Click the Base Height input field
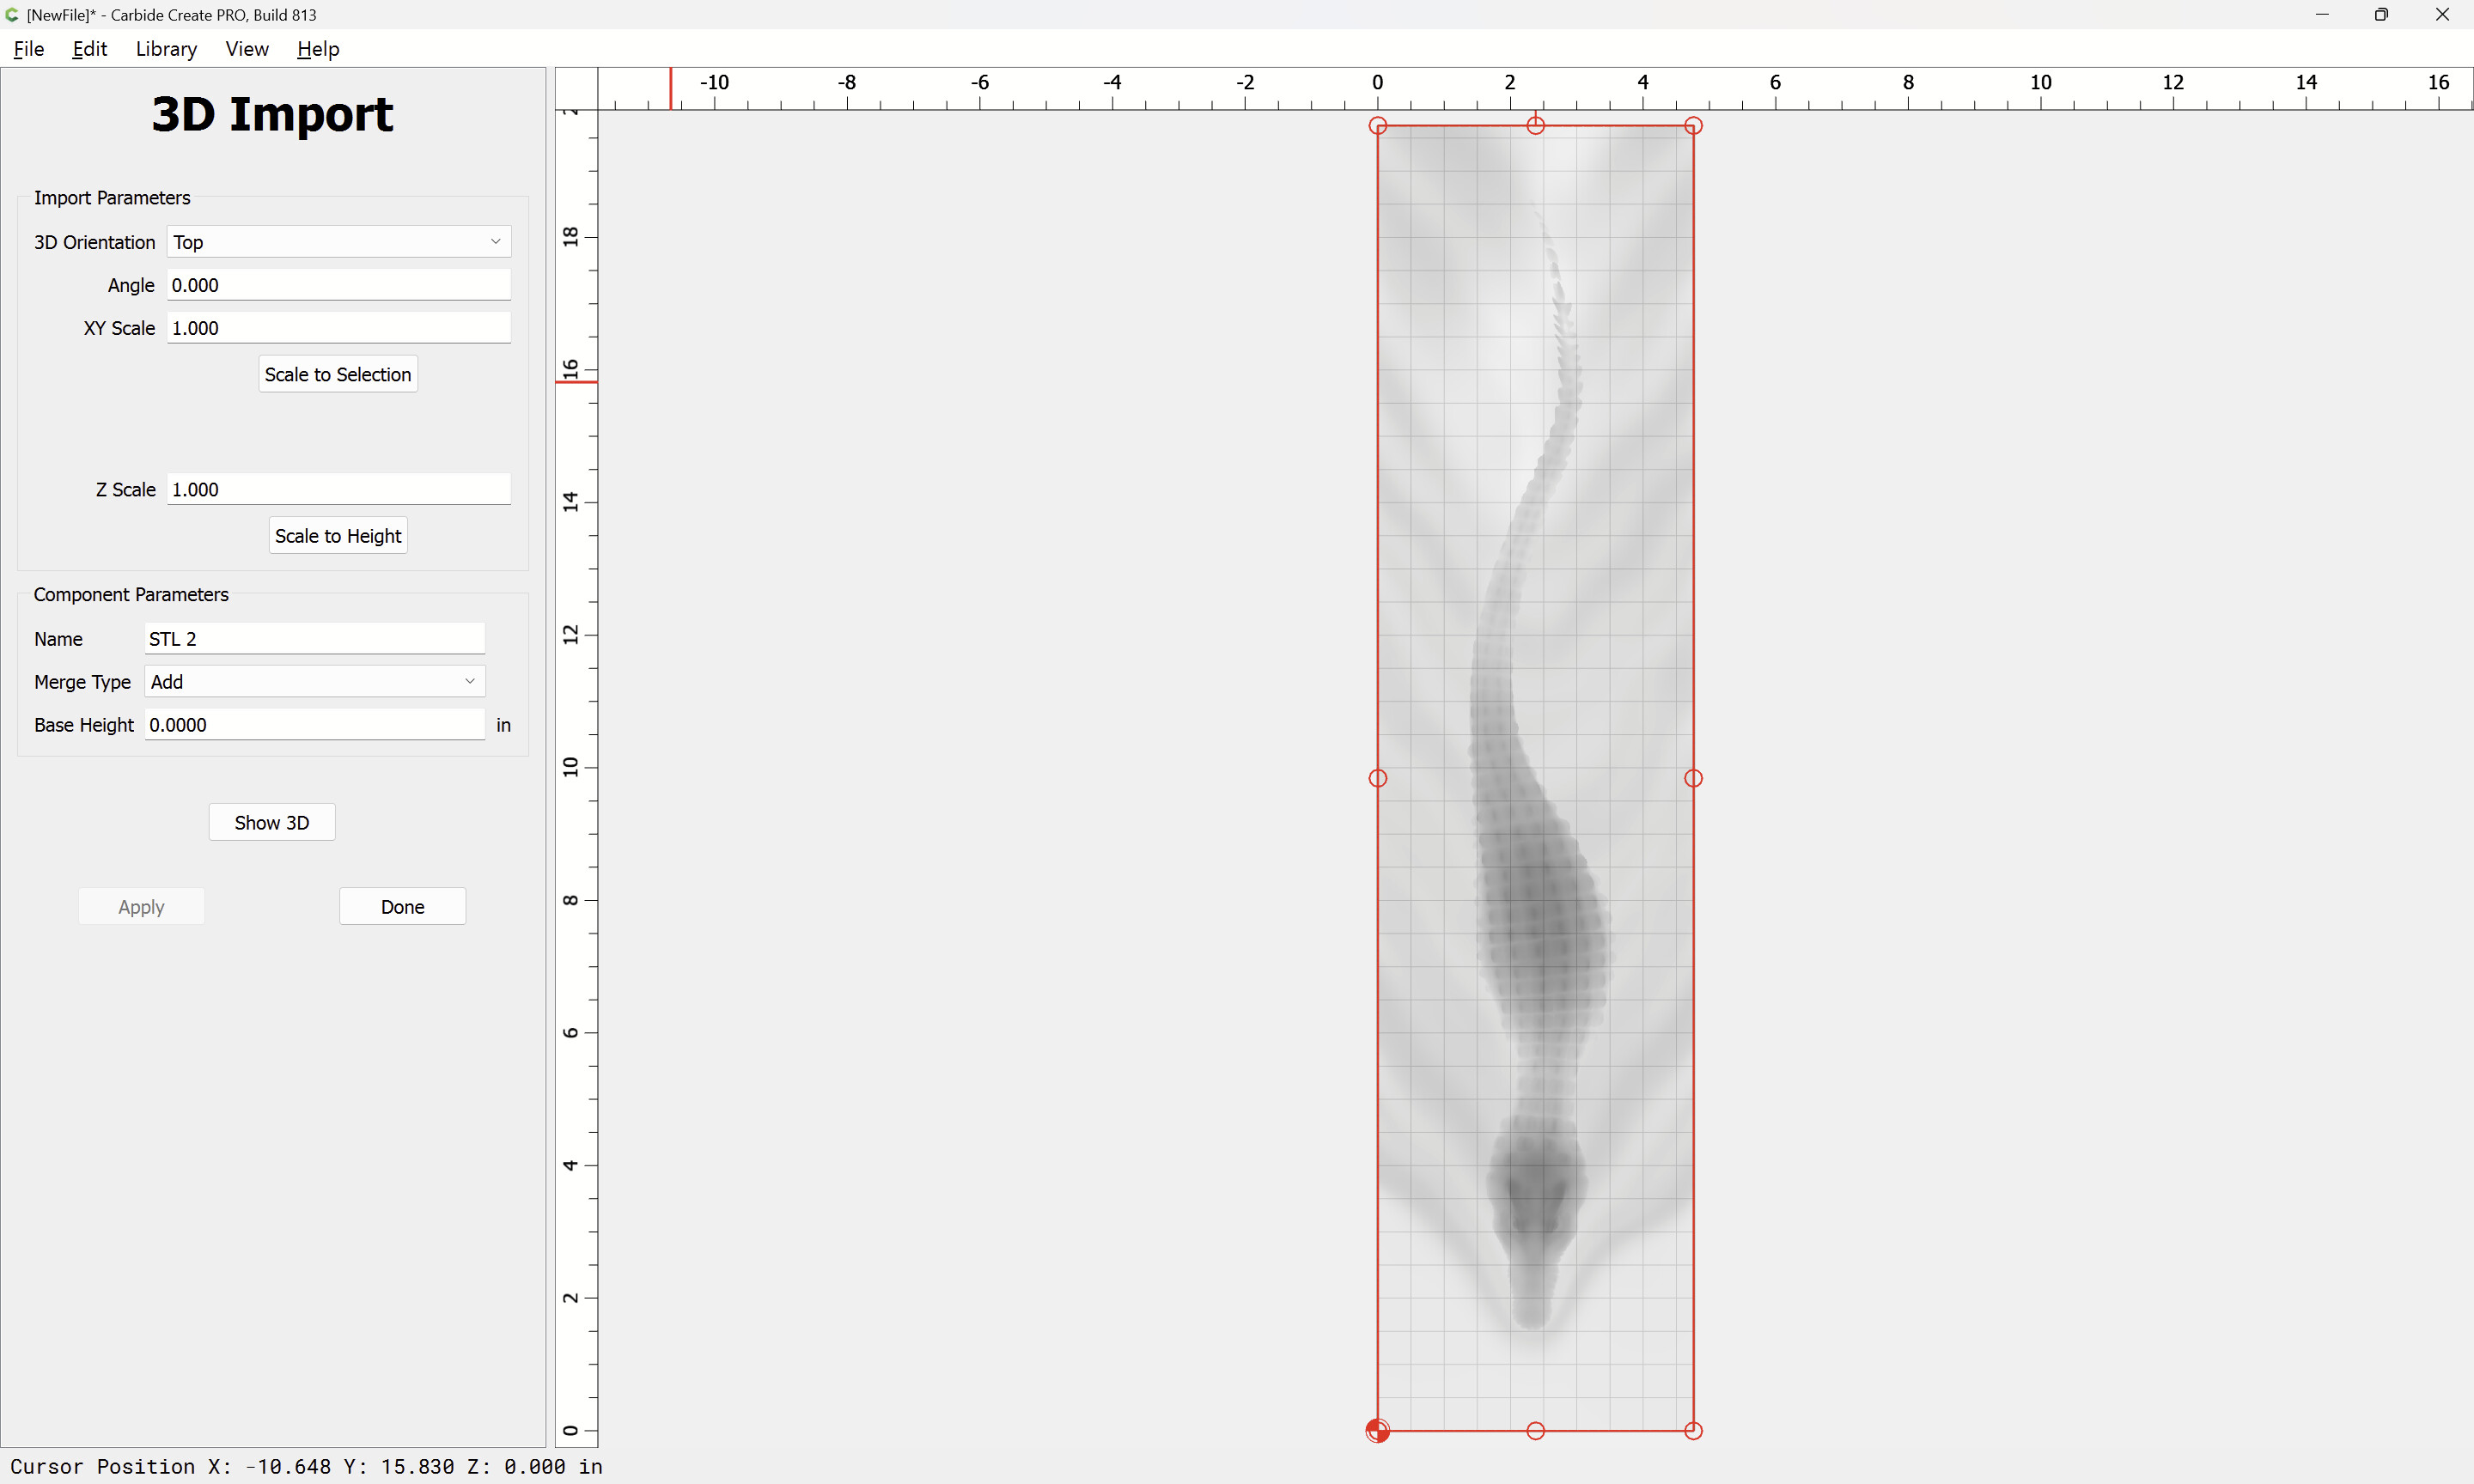 pyautogui.click(x=315, y=725)
